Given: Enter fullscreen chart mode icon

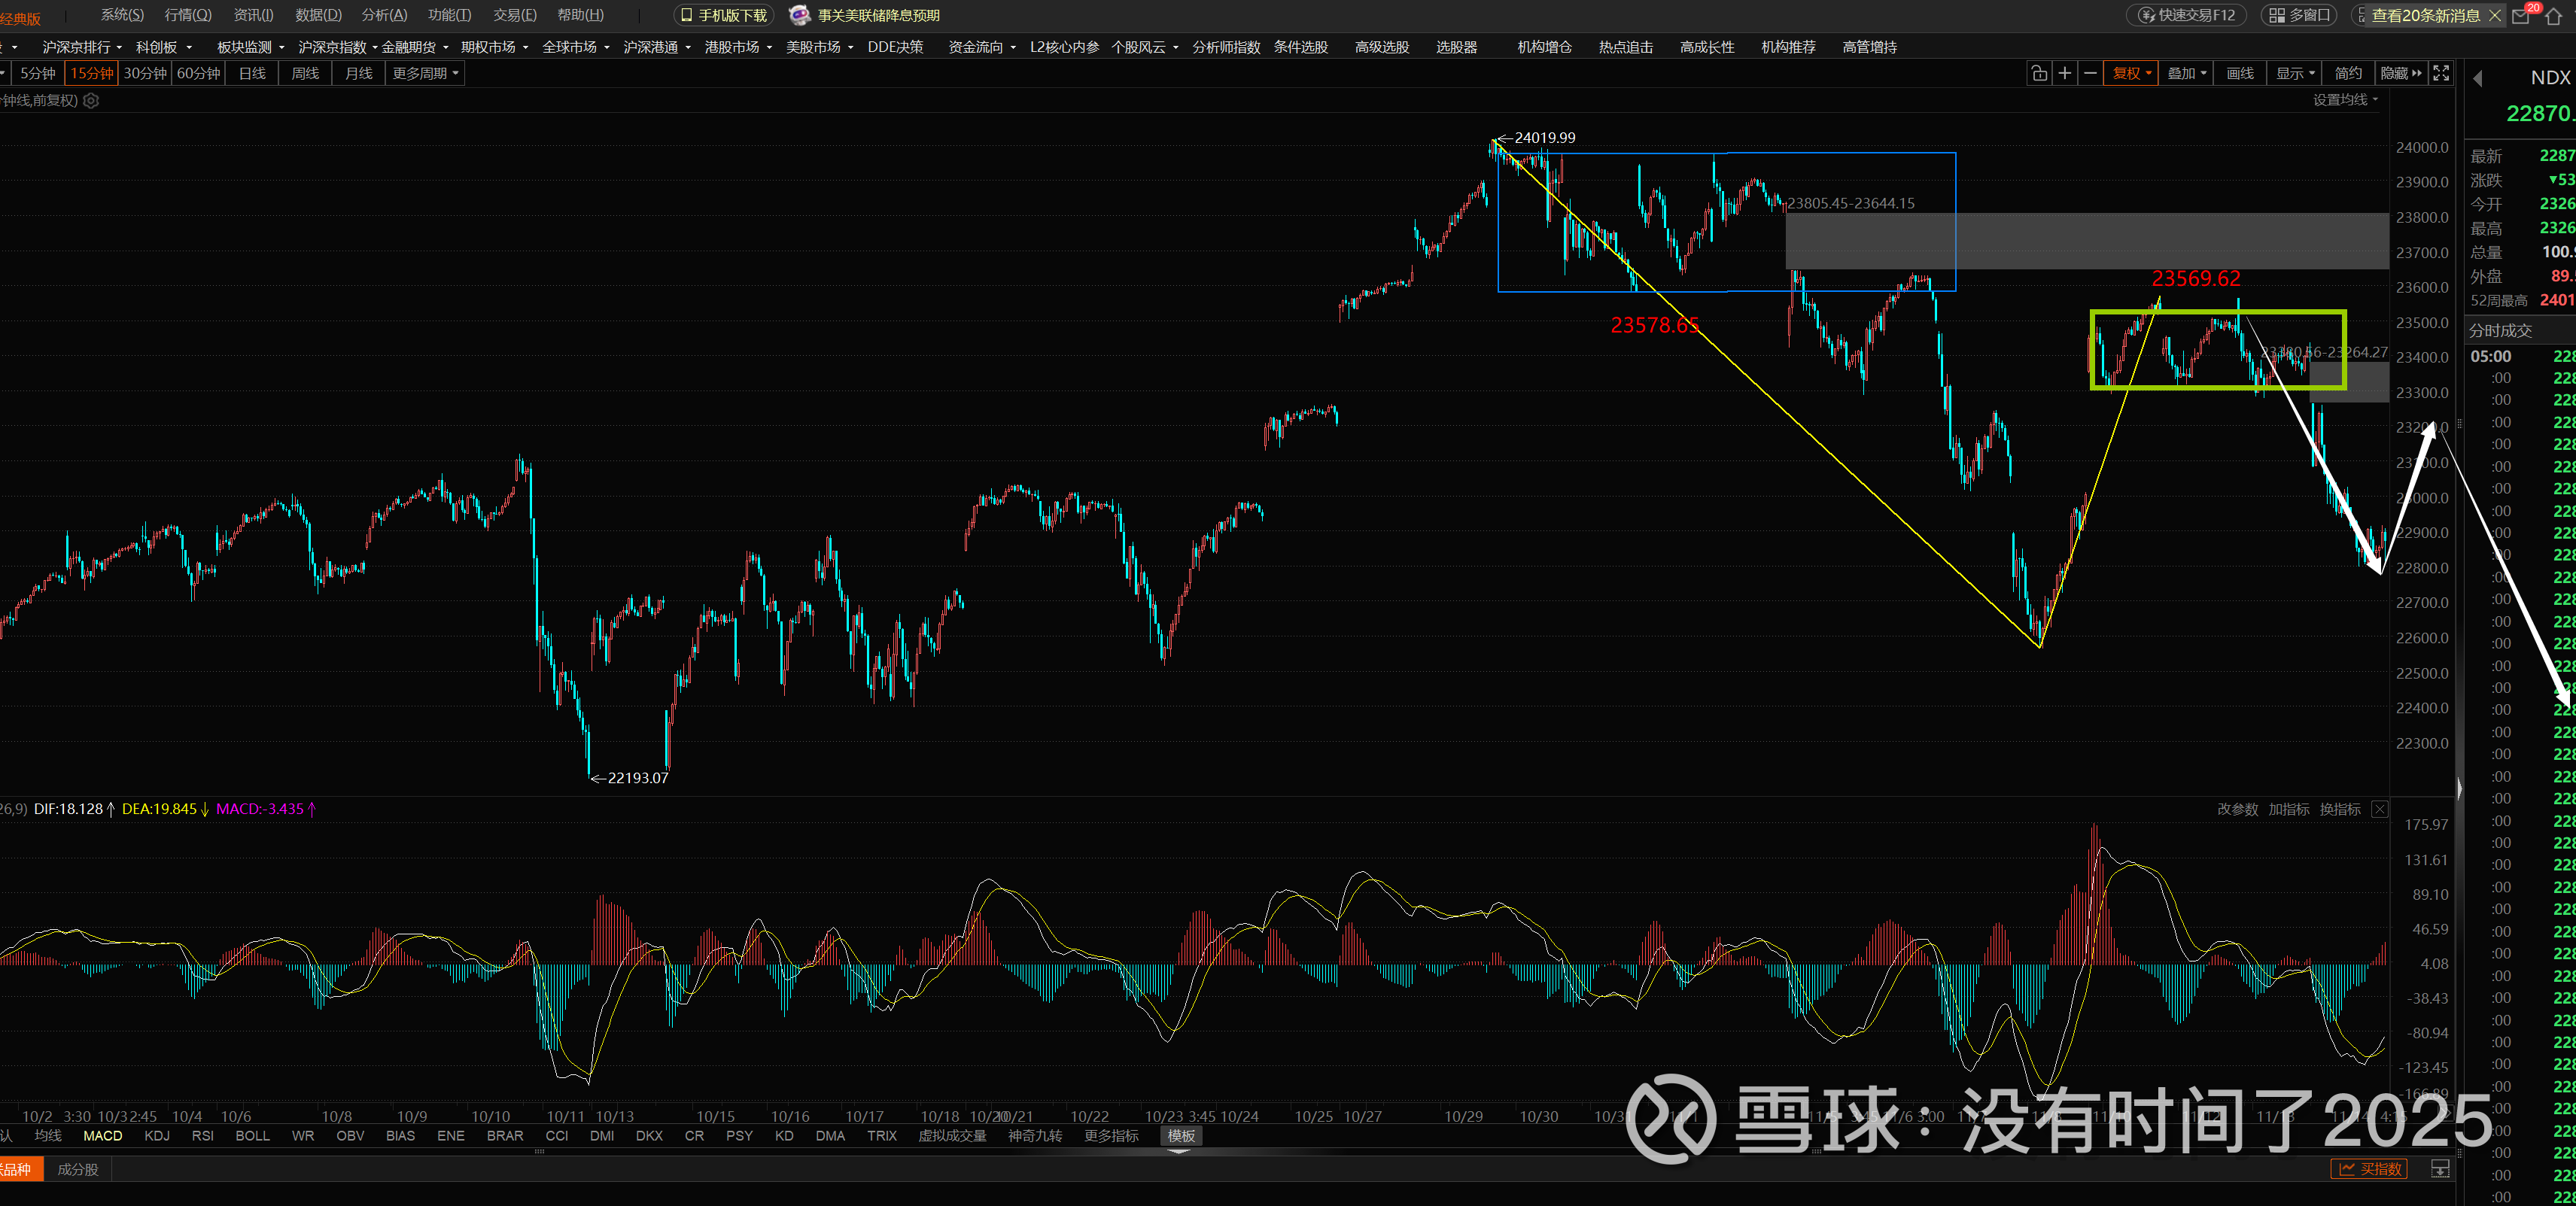Looking at the screenshot, I should point(2441,73).
